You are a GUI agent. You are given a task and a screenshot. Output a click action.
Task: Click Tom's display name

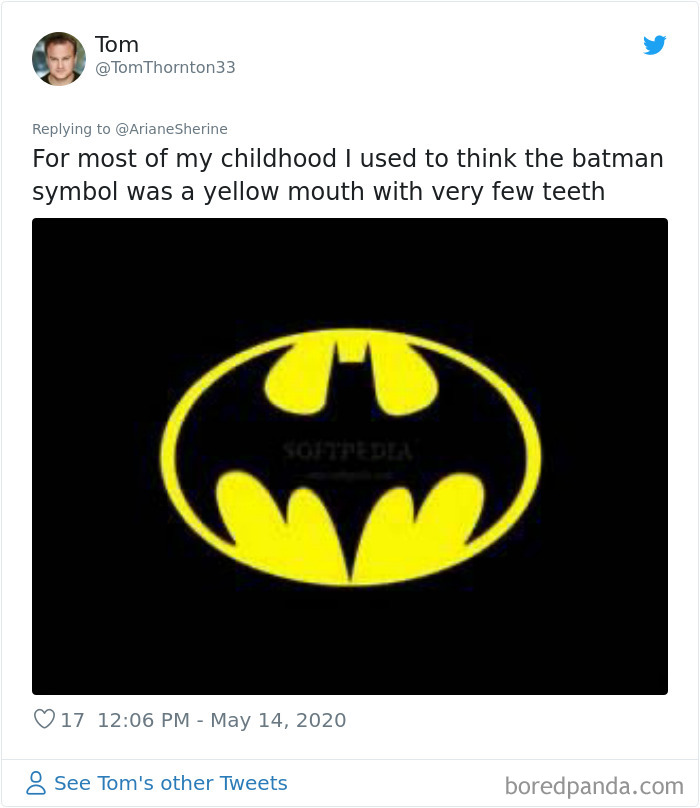(x=117, y=44)
